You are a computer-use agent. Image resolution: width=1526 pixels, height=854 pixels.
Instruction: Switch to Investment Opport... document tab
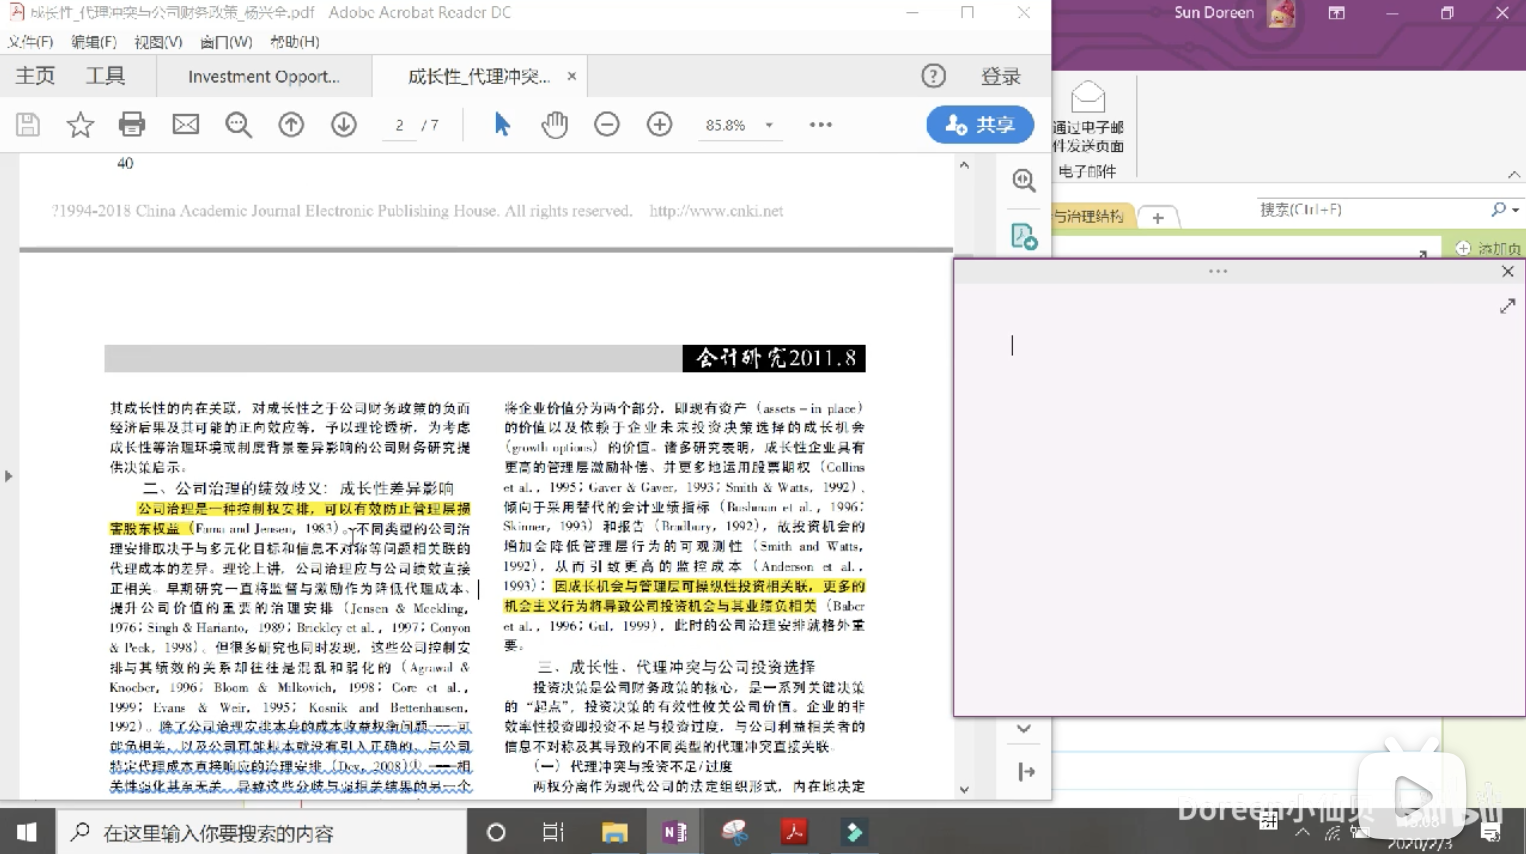point(264,76)
